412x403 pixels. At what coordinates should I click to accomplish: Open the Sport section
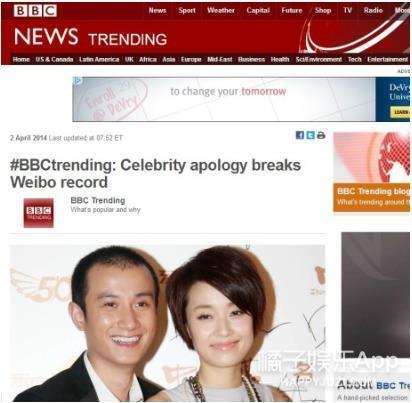coord(187,10)
